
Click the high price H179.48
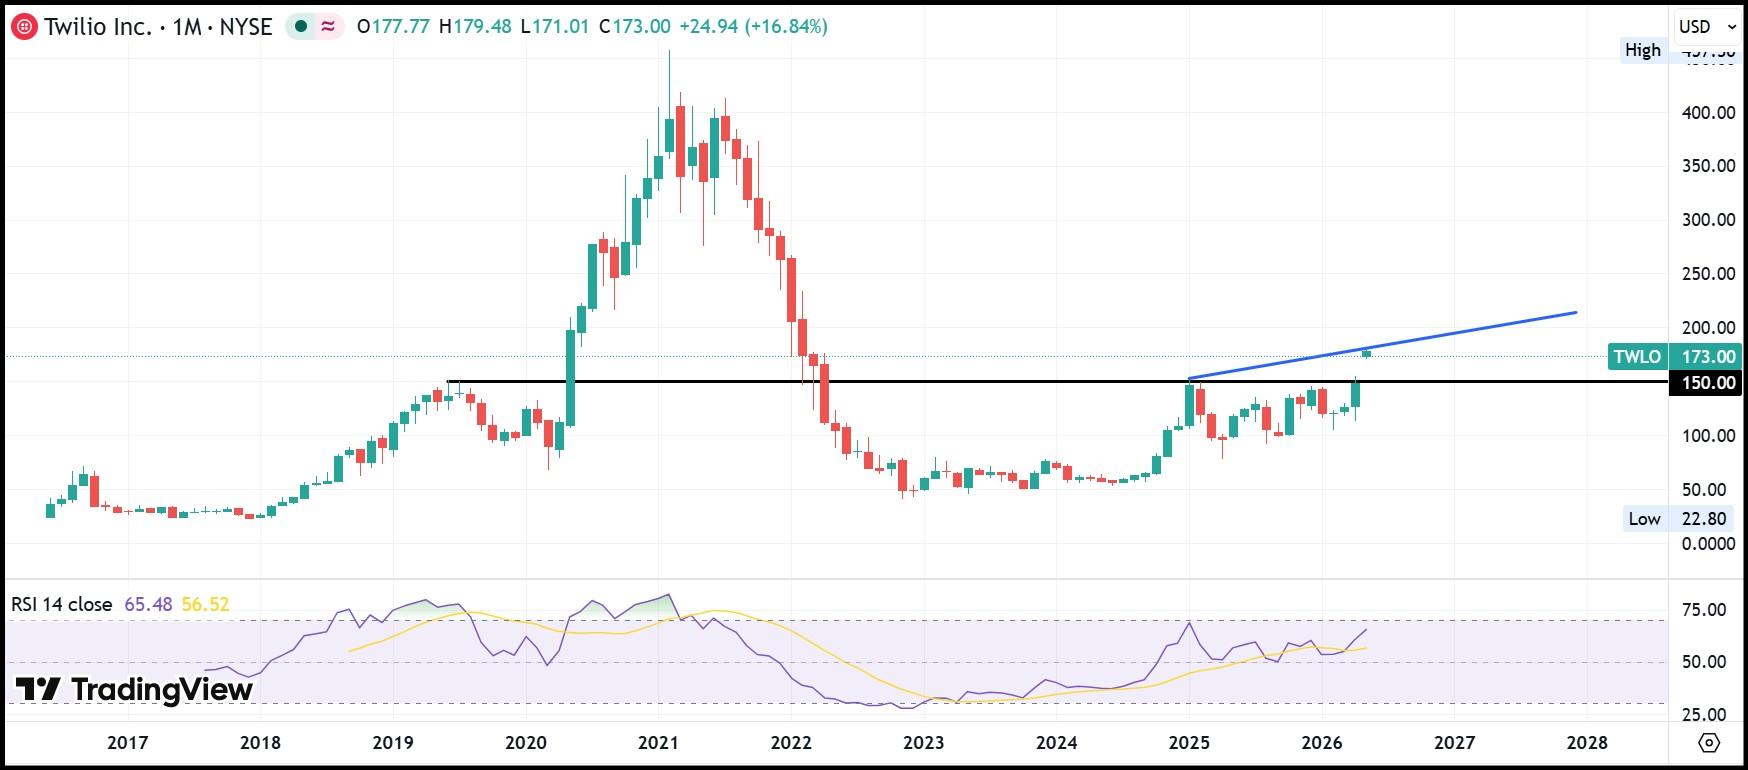(474, 27)
